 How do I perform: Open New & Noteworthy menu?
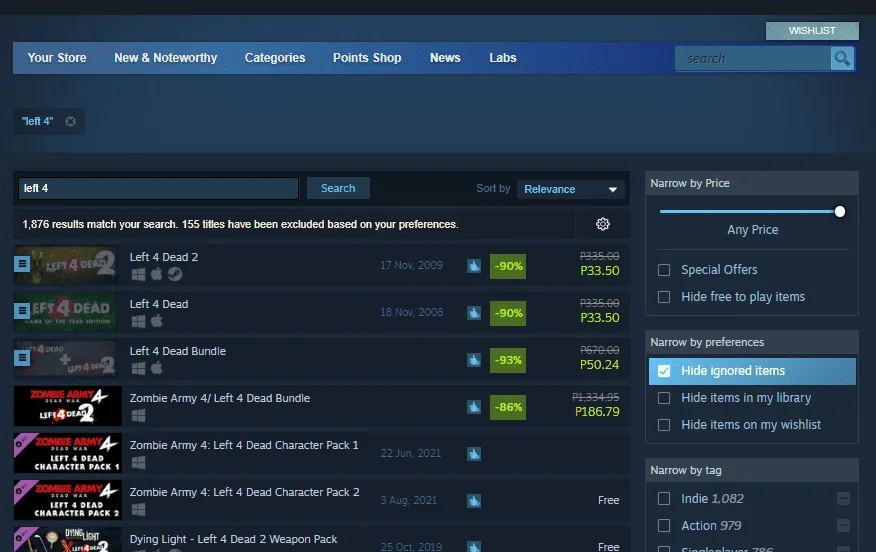coord(165,58)
